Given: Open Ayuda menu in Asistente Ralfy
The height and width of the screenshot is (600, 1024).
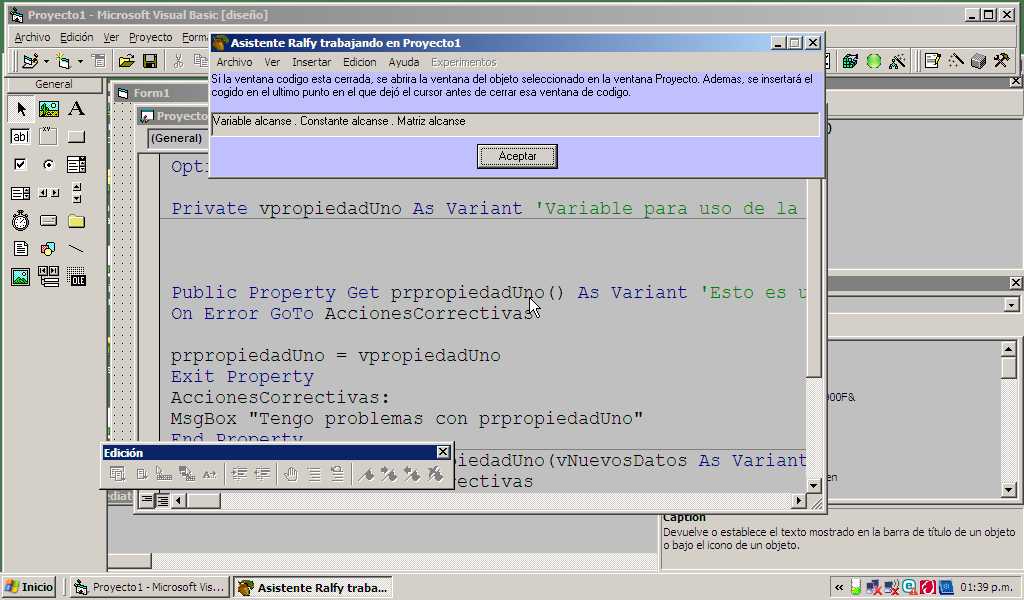Looking at the screenshot, I should [404, 62].
